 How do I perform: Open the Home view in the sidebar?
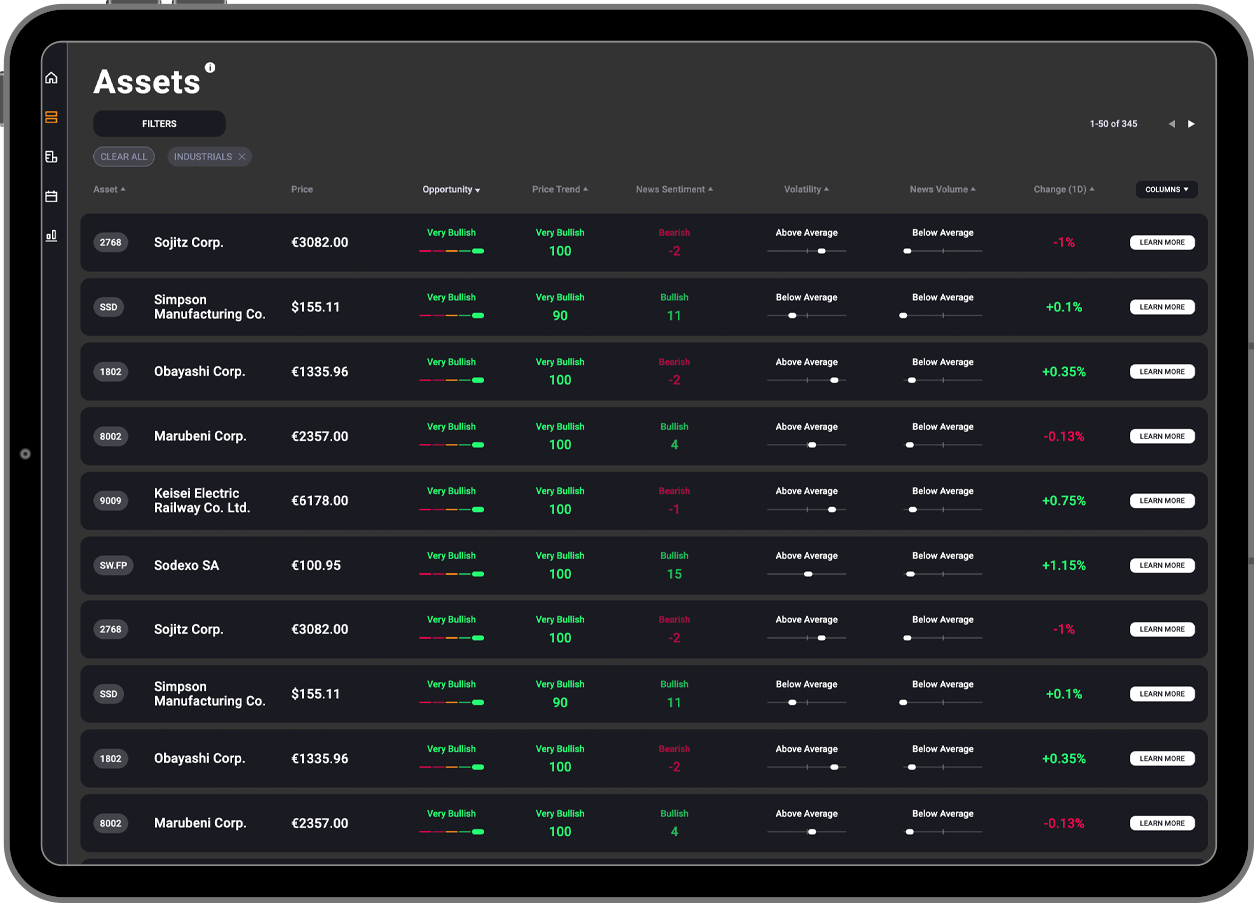coord(51,77)
